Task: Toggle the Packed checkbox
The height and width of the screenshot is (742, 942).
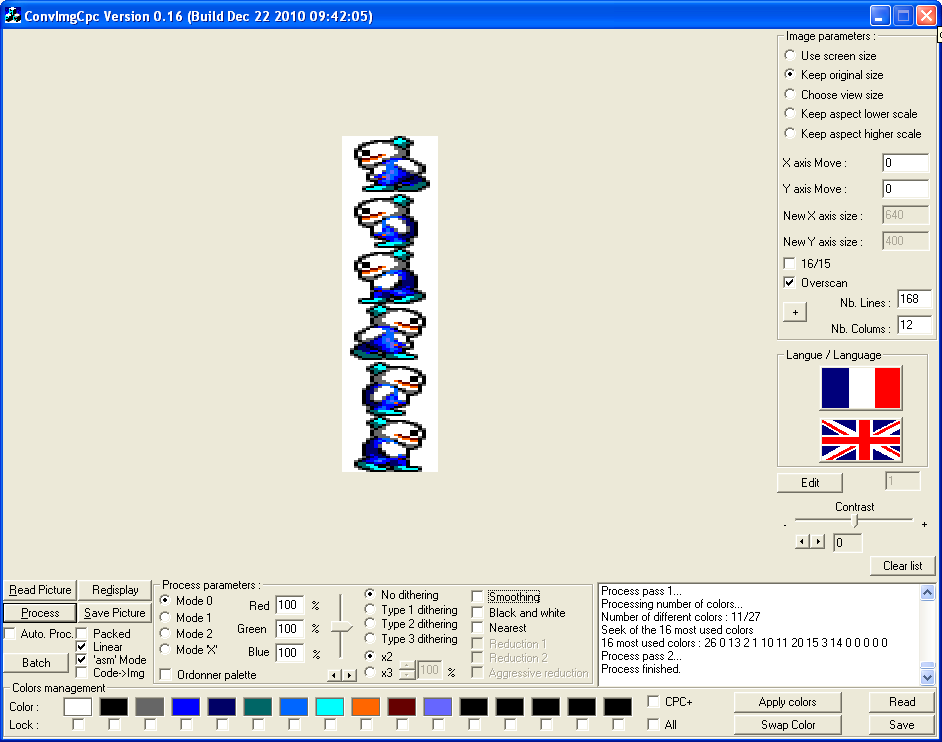Action: point(82,633)
